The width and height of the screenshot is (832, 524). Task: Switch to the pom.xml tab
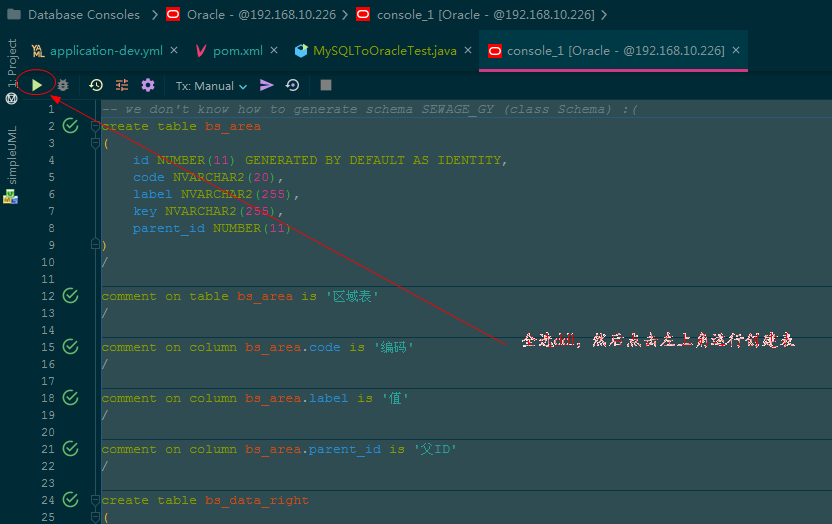pos(238,51)
